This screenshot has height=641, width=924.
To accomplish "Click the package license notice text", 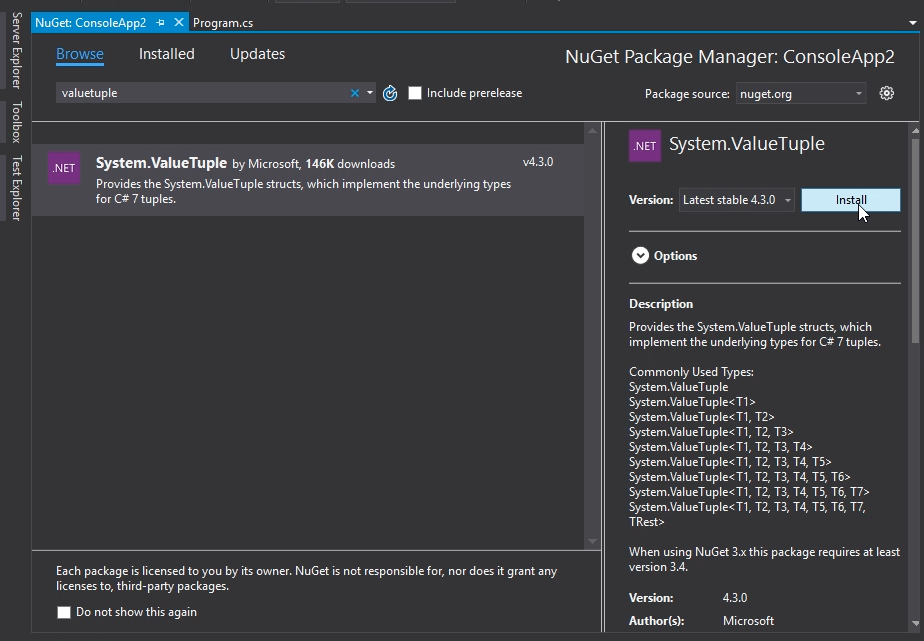I will pos(306,579).
